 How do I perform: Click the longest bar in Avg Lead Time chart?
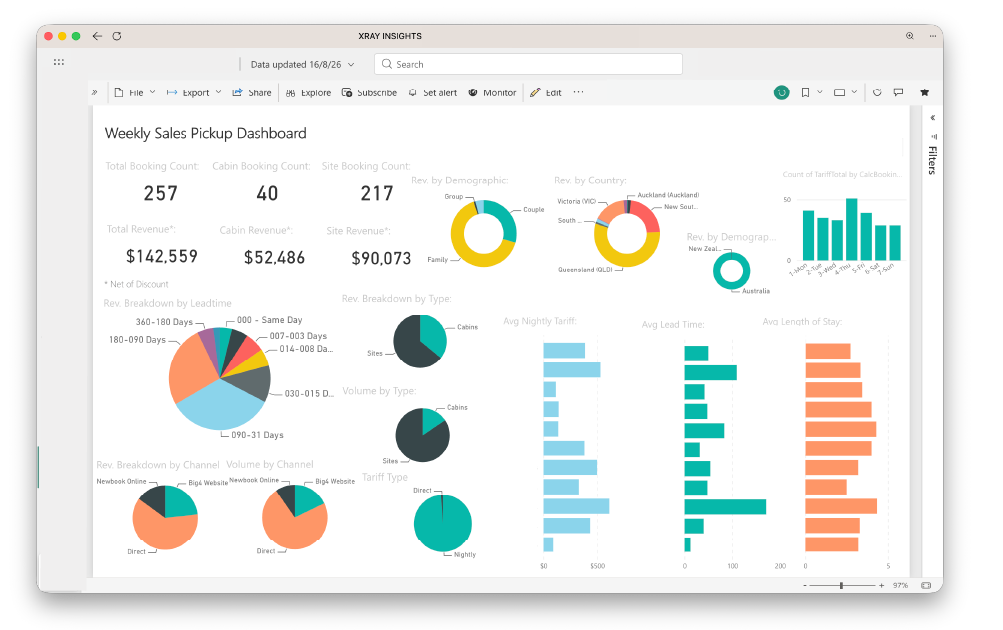pyautogui.click(x=725, y=507)
